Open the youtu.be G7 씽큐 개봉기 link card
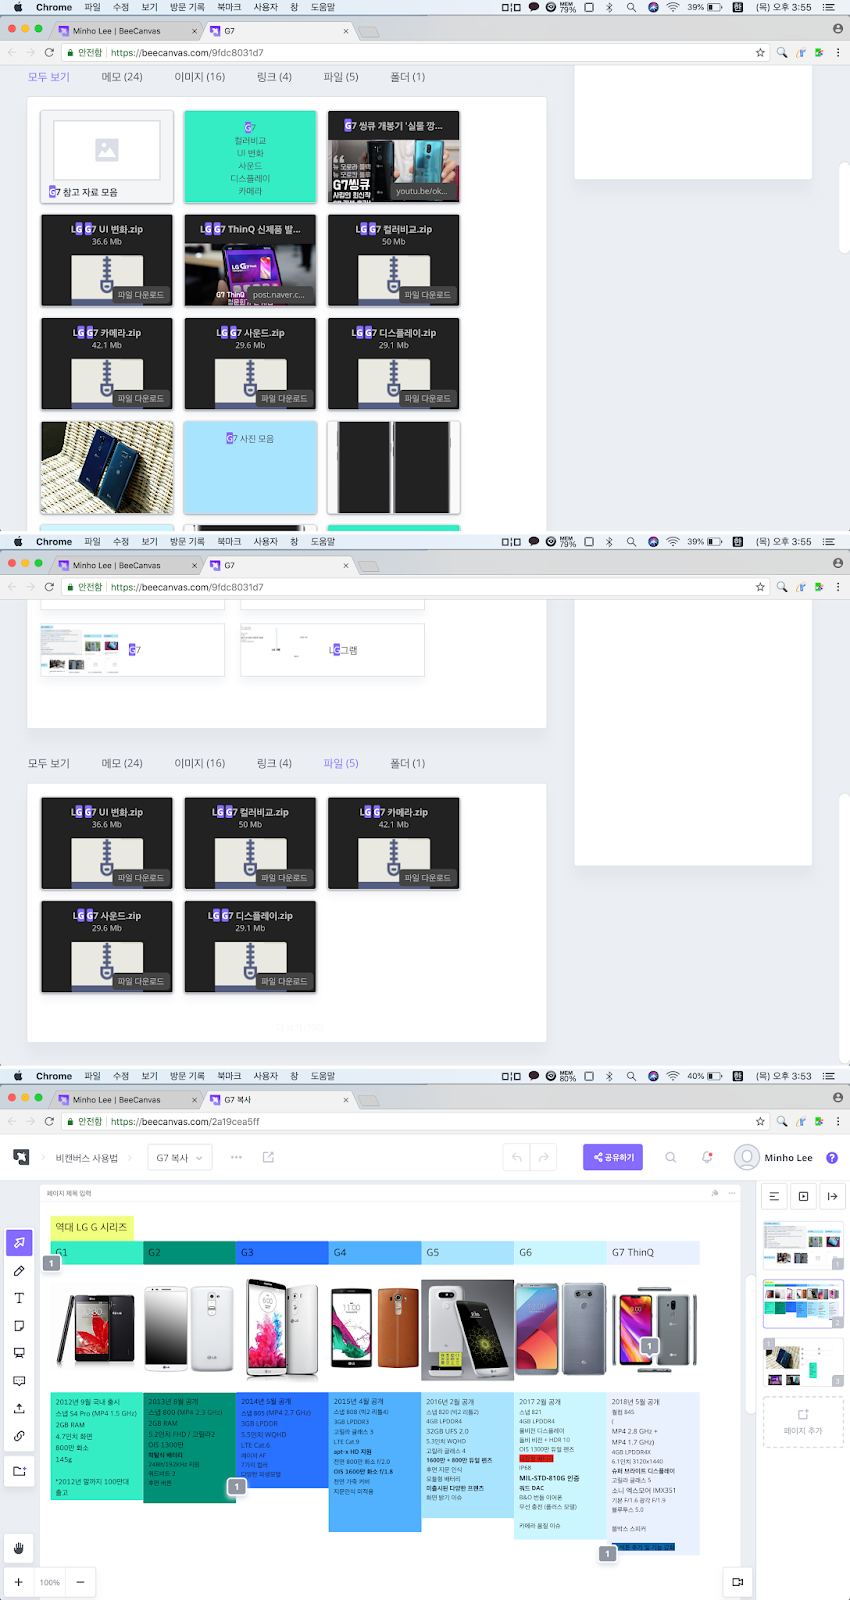Viewport: 850px width, 1600px height. (394, 156)
